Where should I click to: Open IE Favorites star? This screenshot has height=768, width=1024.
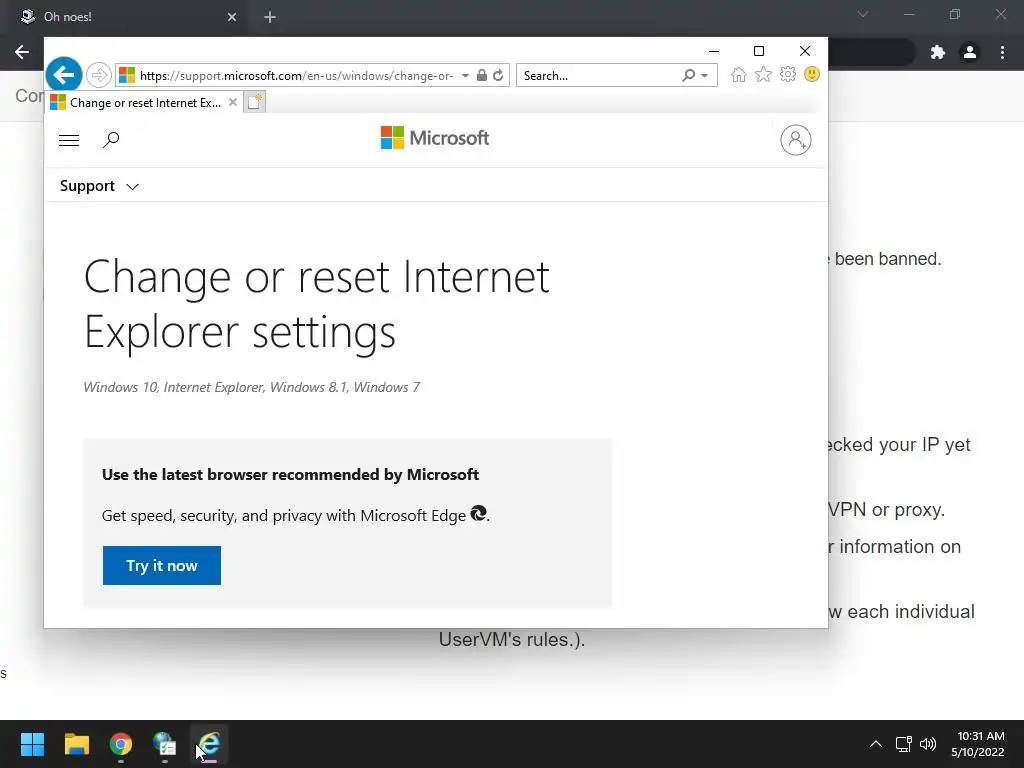[763, 74]
